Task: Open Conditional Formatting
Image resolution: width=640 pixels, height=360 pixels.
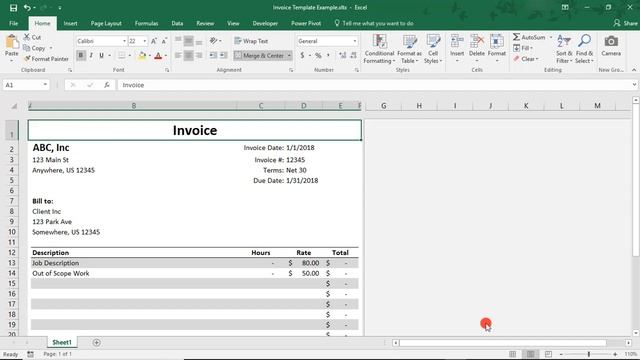Action: pos(379,49)
